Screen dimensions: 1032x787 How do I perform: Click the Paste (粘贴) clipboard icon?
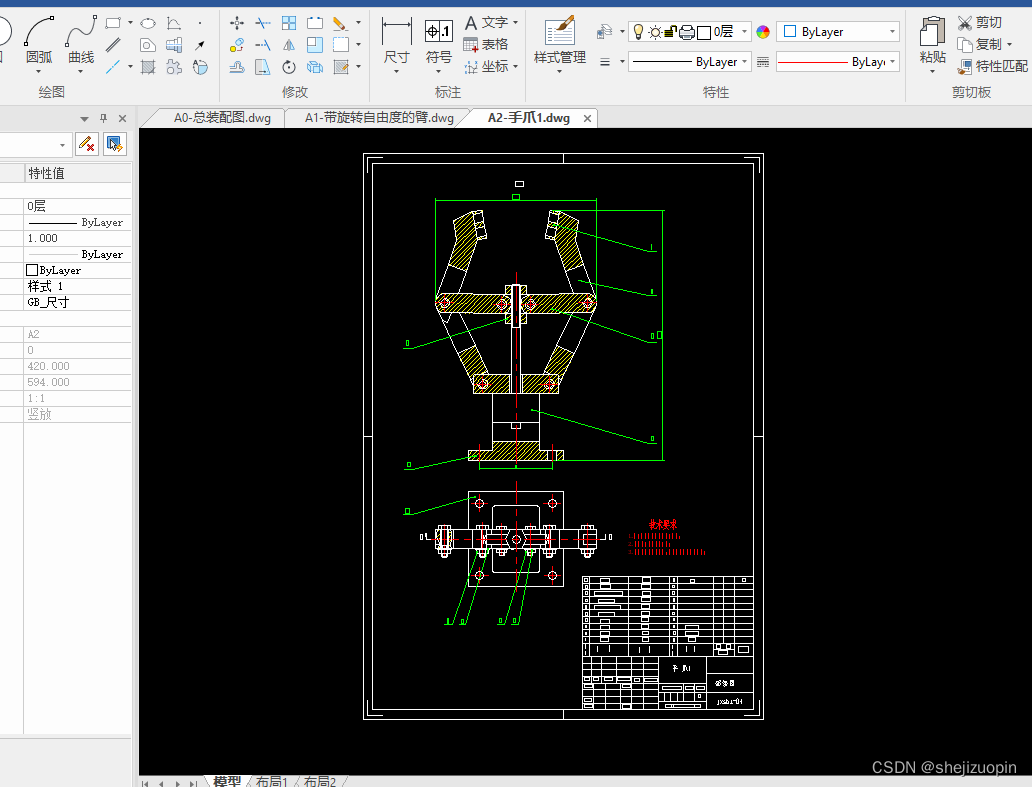coord(933,39)
